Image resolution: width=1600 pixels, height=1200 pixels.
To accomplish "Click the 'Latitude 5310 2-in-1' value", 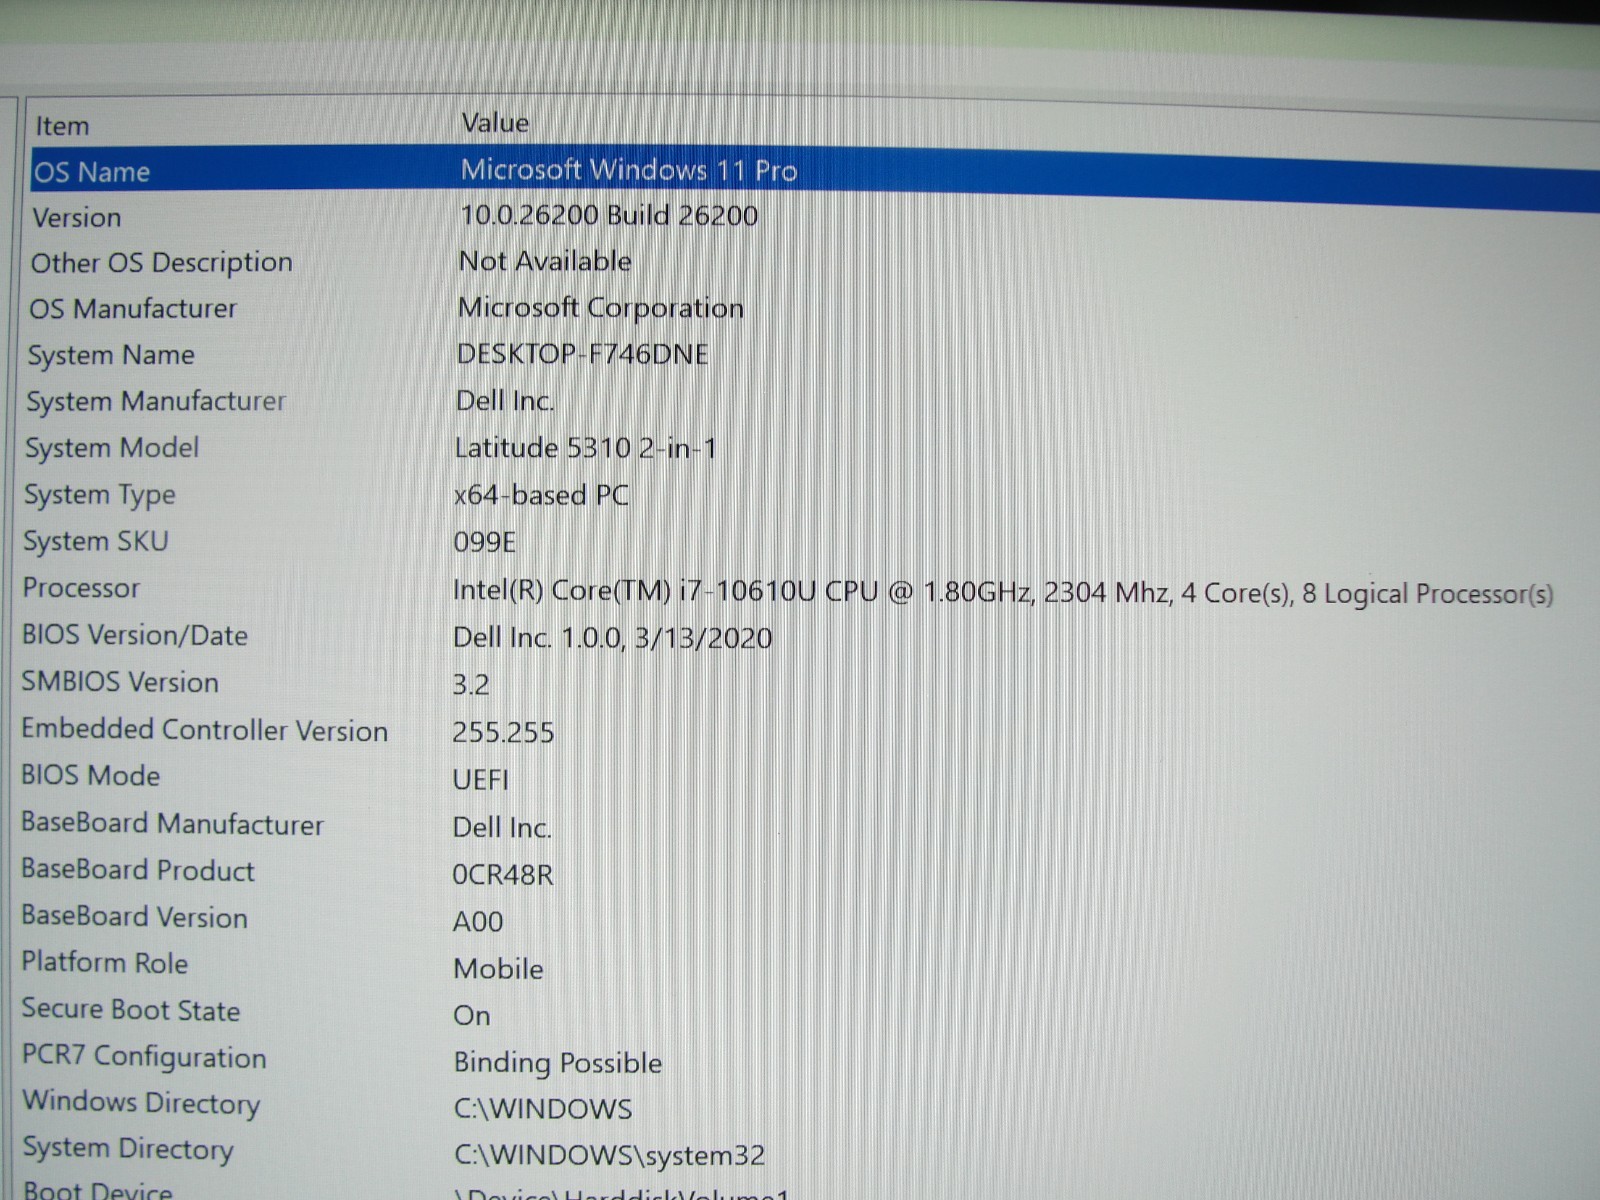I will pyautogui.click(x=586, y=448).
